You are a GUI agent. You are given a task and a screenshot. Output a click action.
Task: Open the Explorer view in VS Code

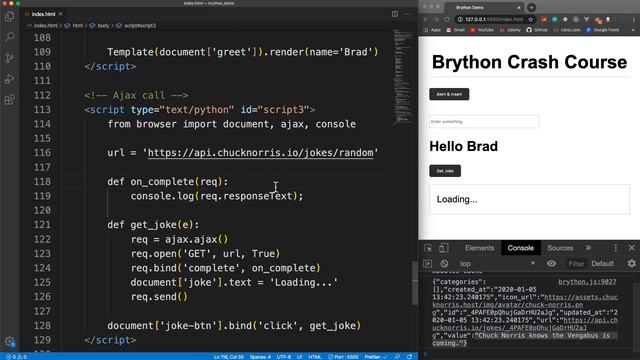point(9,16)
